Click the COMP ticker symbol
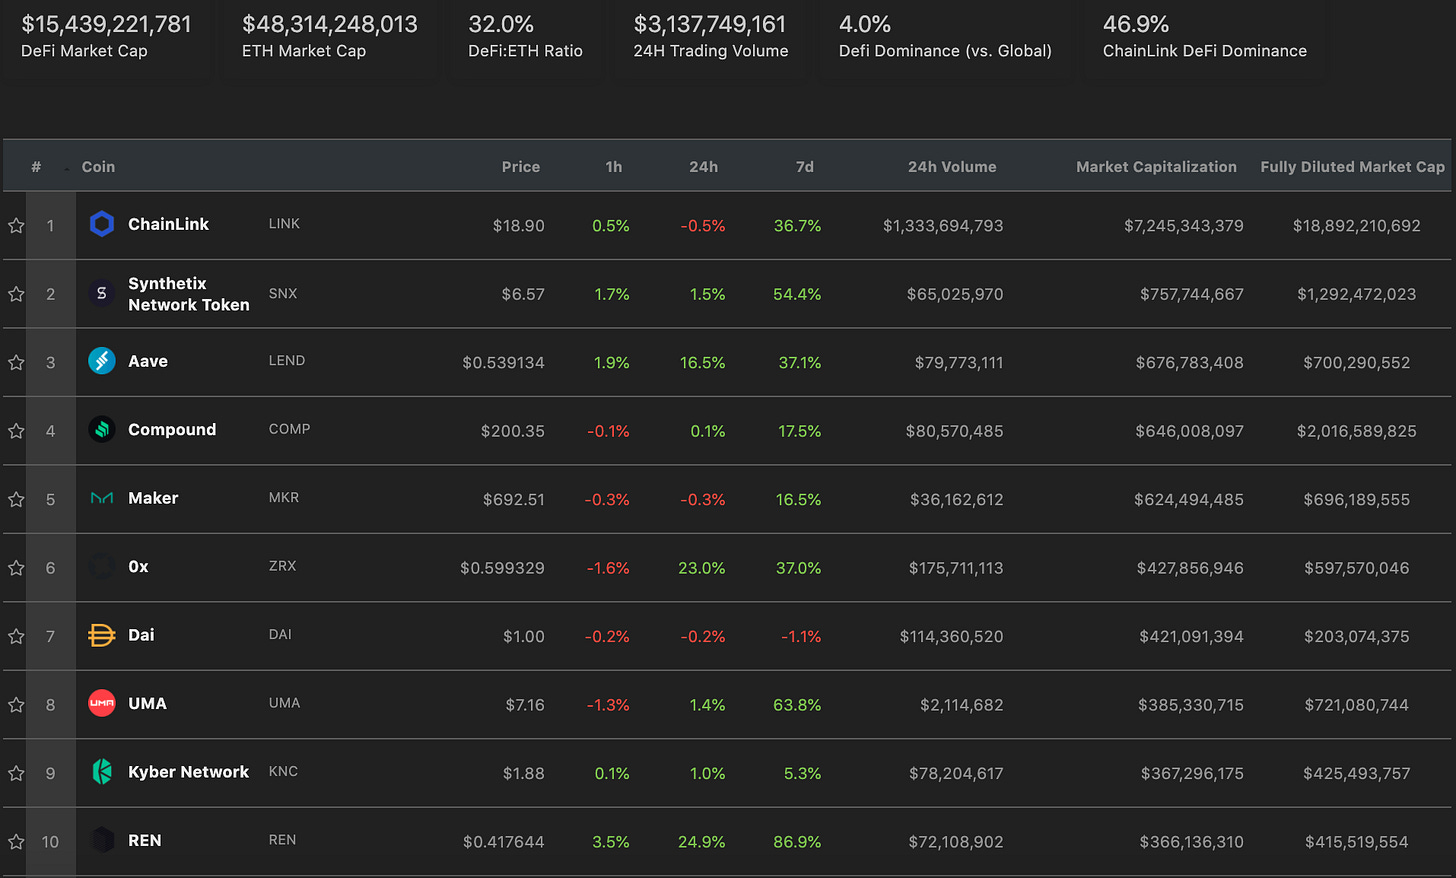The image size is (1456, 878). click(x=289, y=429)
